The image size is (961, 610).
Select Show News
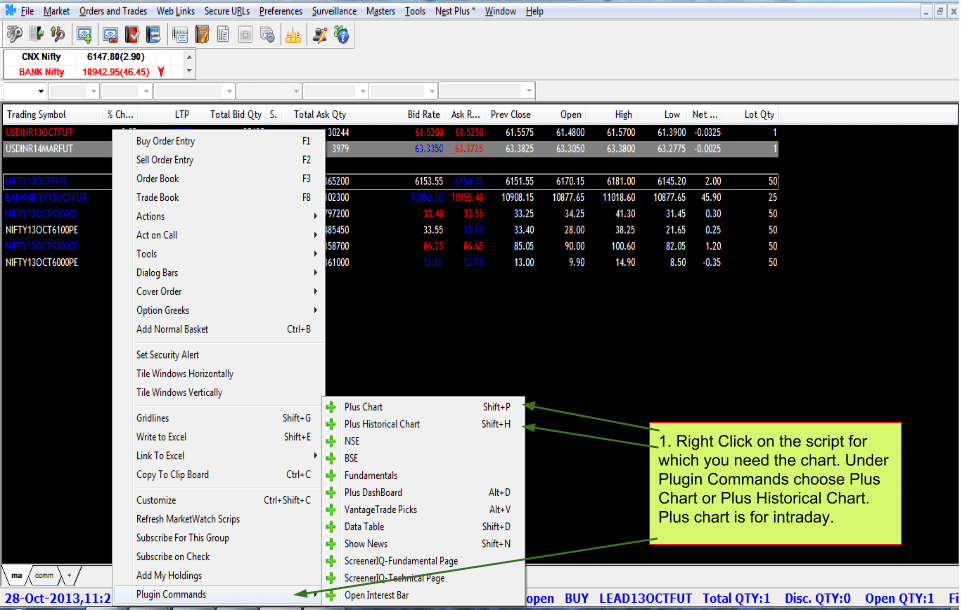[424, 544]
